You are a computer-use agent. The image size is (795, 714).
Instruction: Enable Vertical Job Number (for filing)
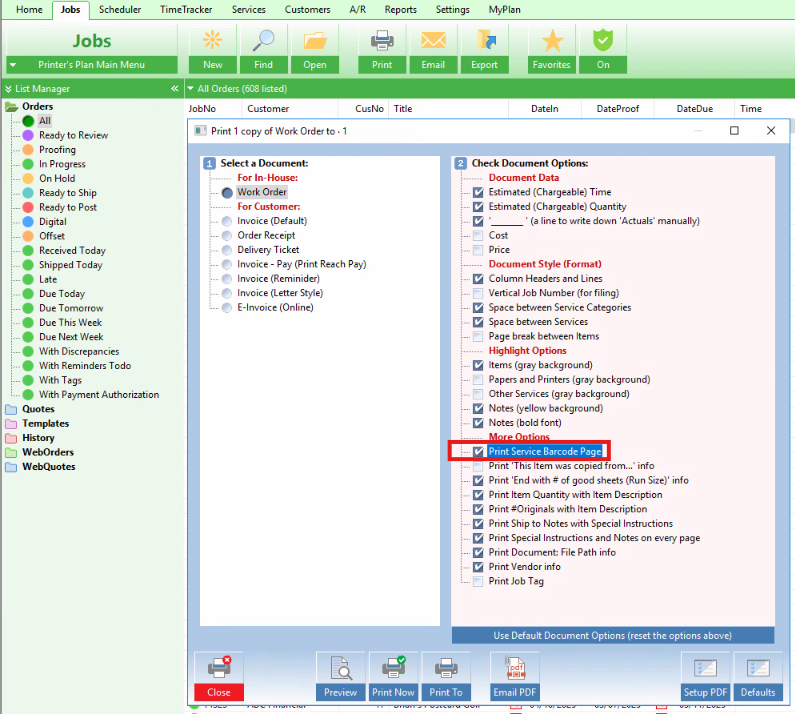point(478,293)
